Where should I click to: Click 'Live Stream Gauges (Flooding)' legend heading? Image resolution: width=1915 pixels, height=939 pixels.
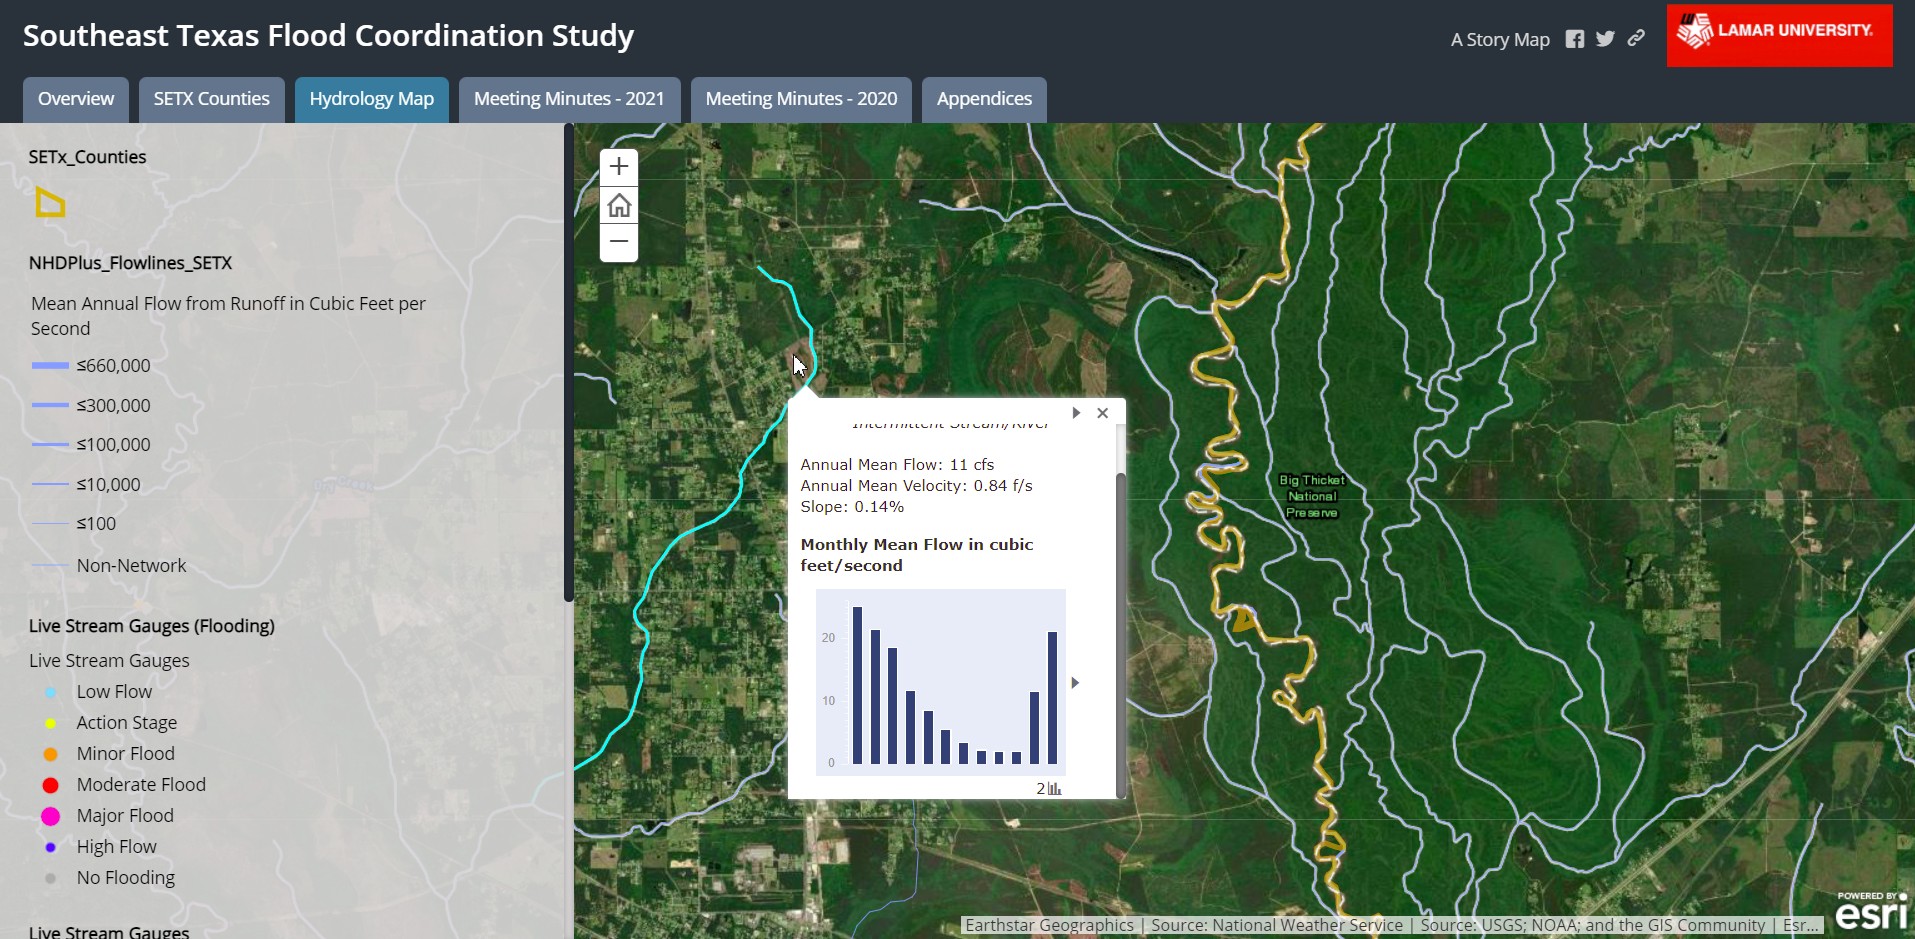(151, 626)
